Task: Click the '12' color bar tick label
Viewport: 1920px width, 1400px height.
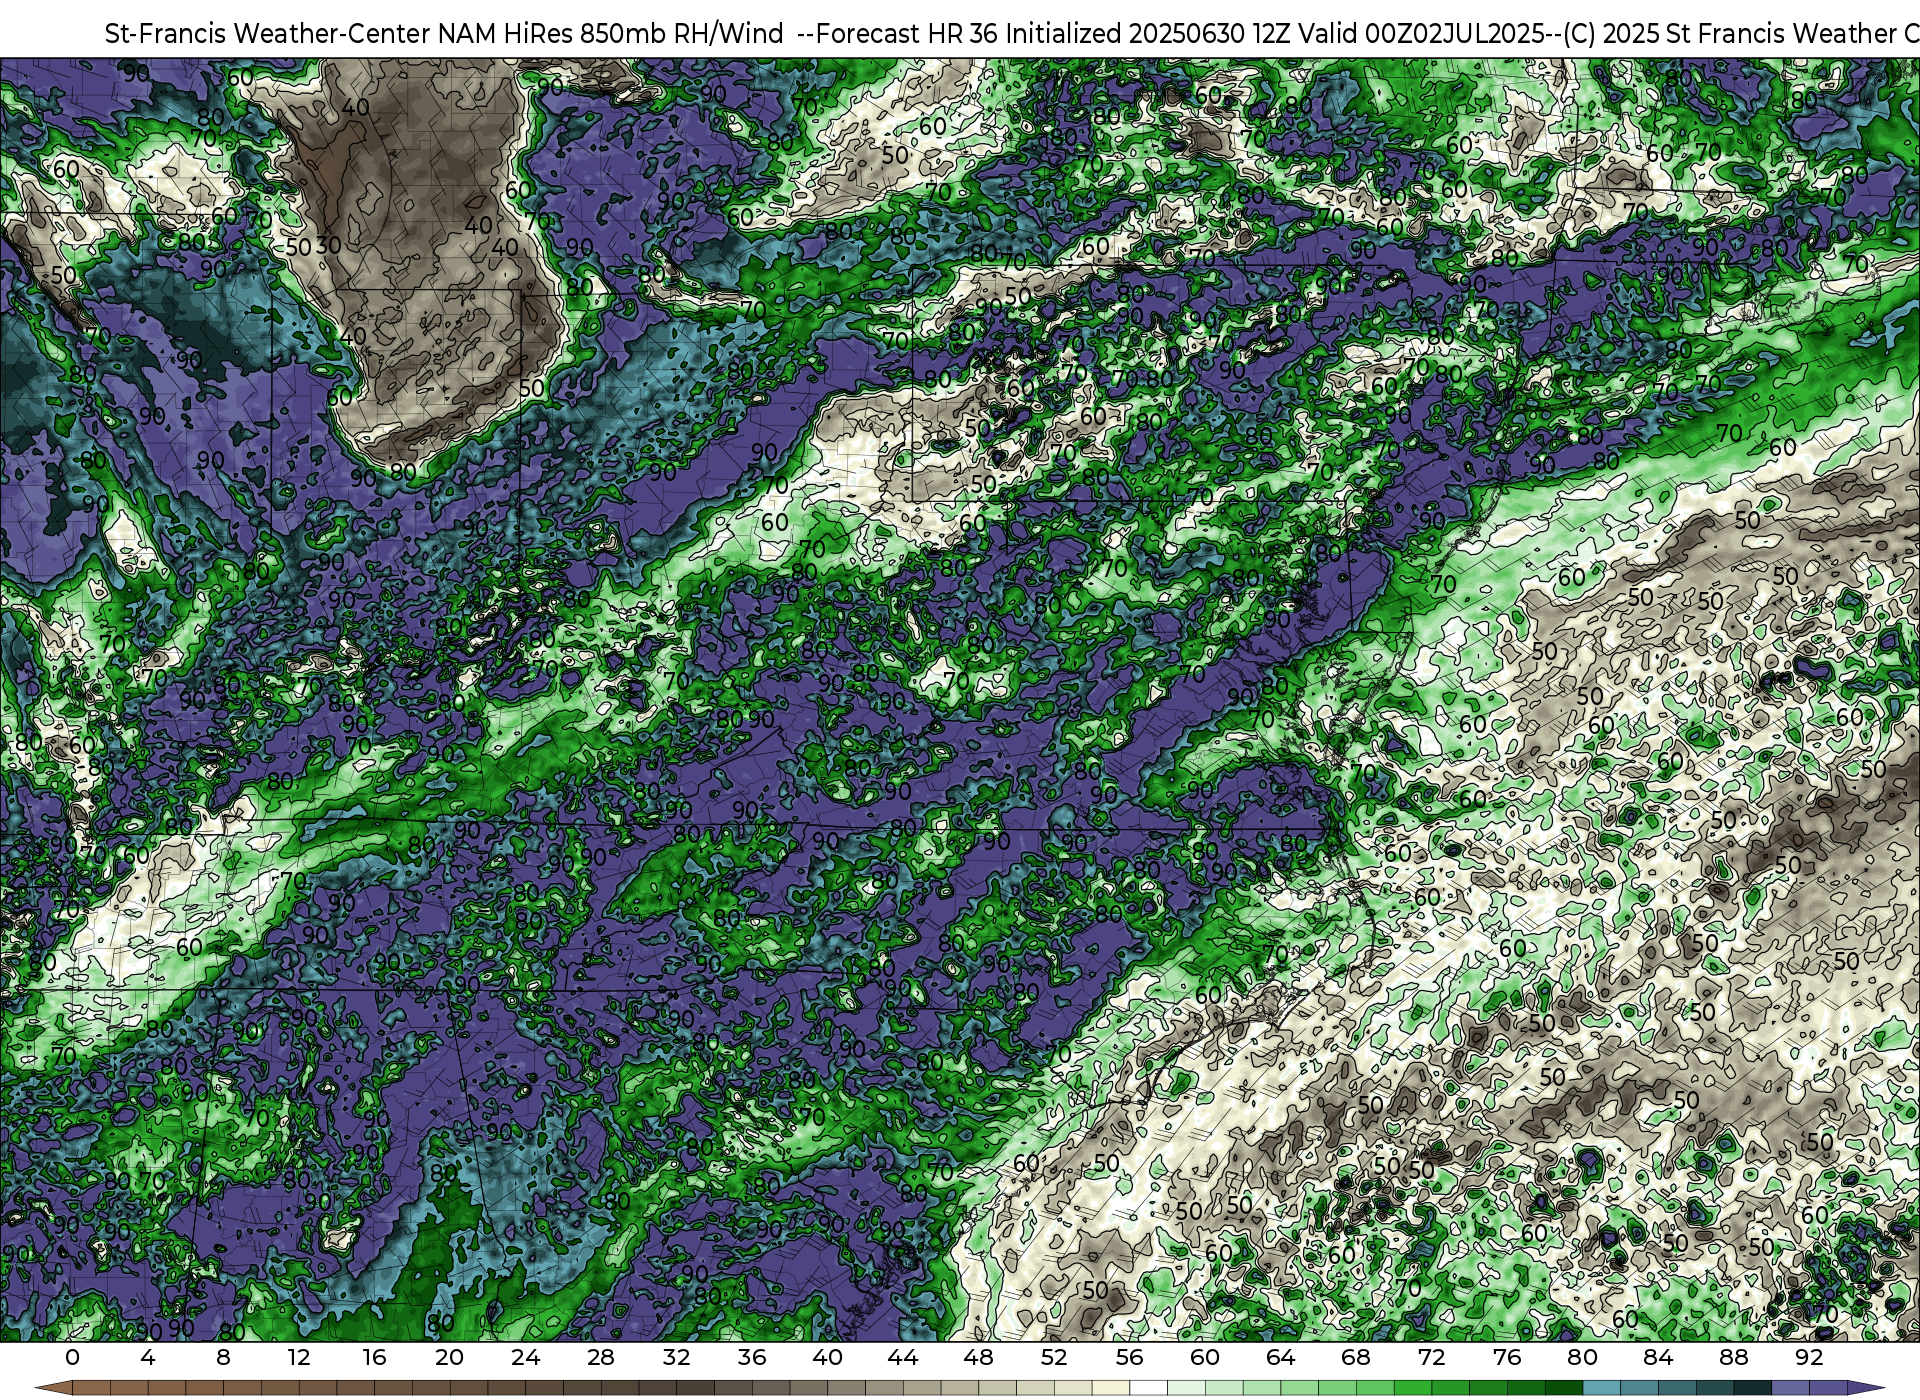Action: tap(299, 1357)
